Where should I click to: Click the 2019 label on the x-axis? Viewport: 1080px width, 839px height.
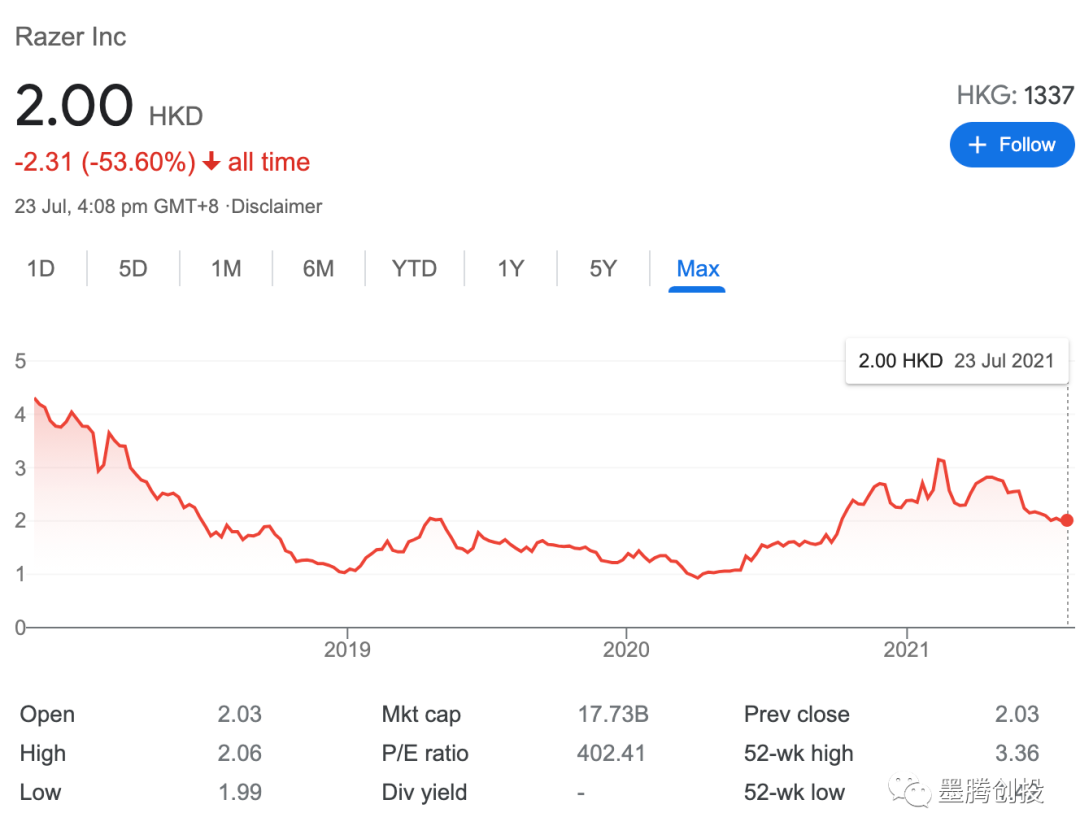[x=347, y=650]
